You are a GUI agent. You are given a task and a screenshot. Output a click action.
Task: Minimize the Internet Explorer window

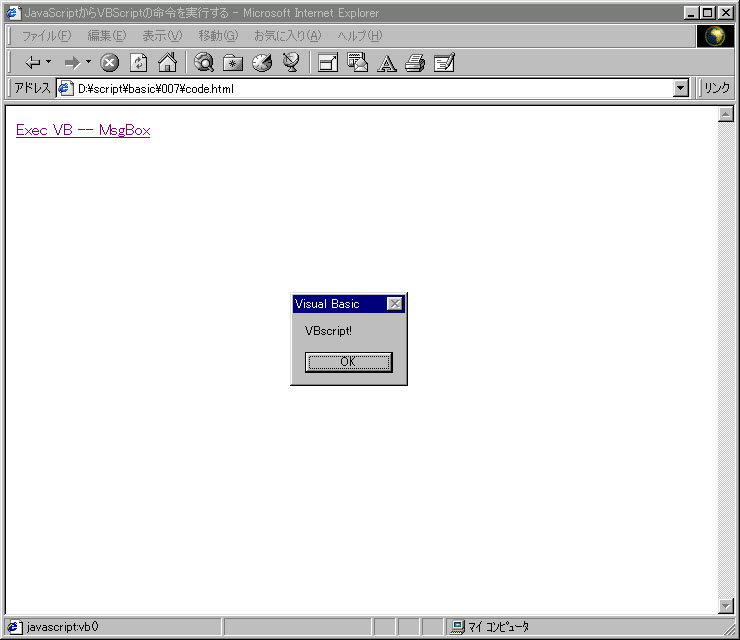pos(691,13)
